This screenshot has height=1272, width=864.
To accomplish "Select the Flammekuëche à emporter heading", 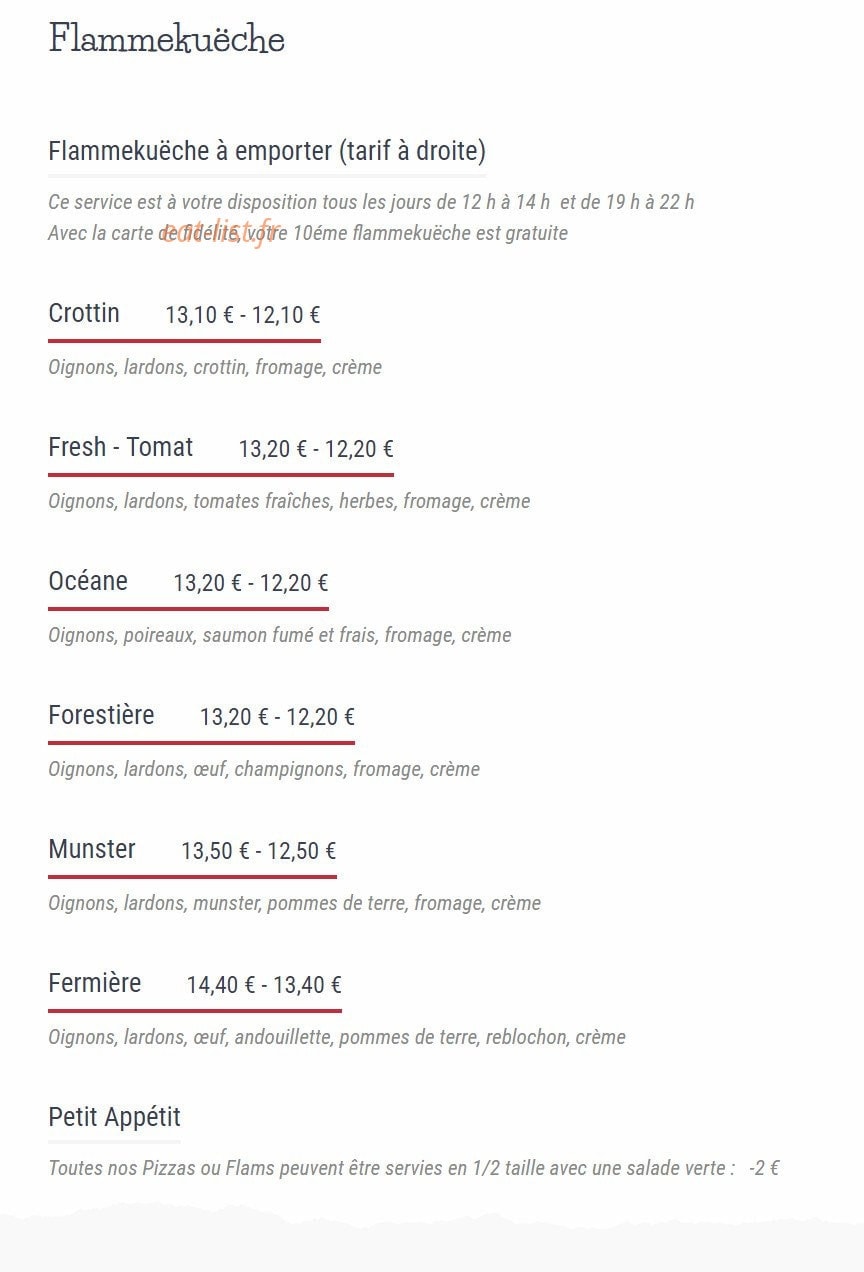I will 267,151.
